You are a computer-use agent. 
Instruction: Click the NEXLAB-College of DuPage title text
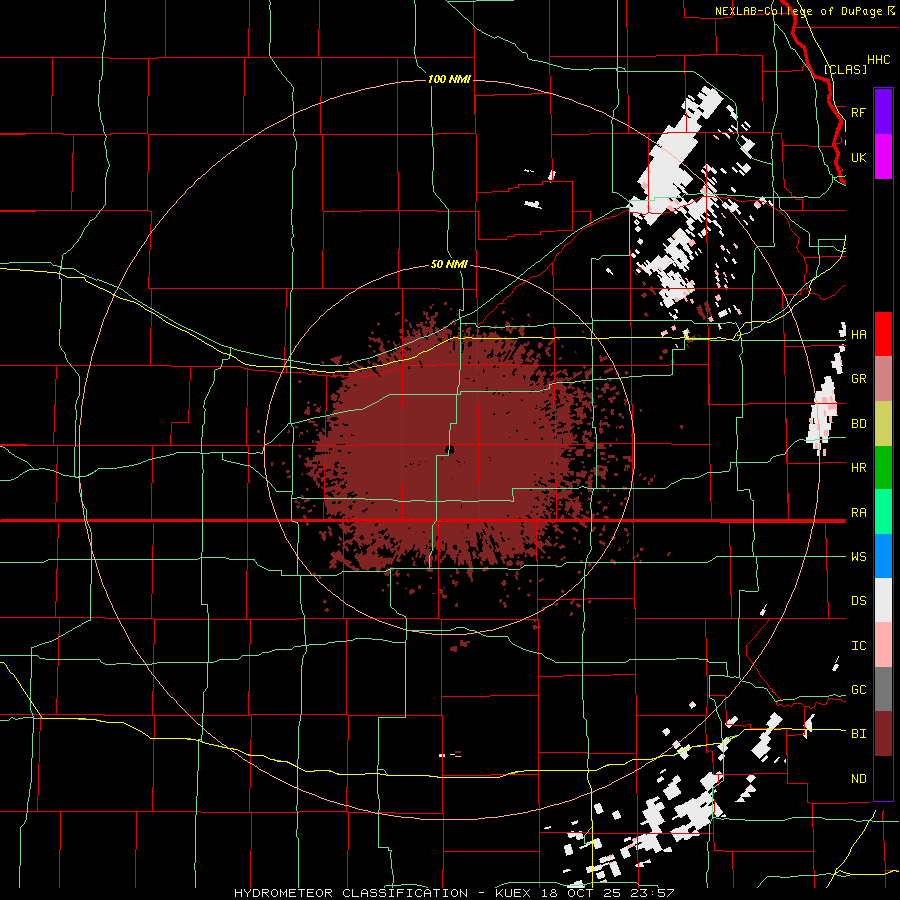point(798,11)
